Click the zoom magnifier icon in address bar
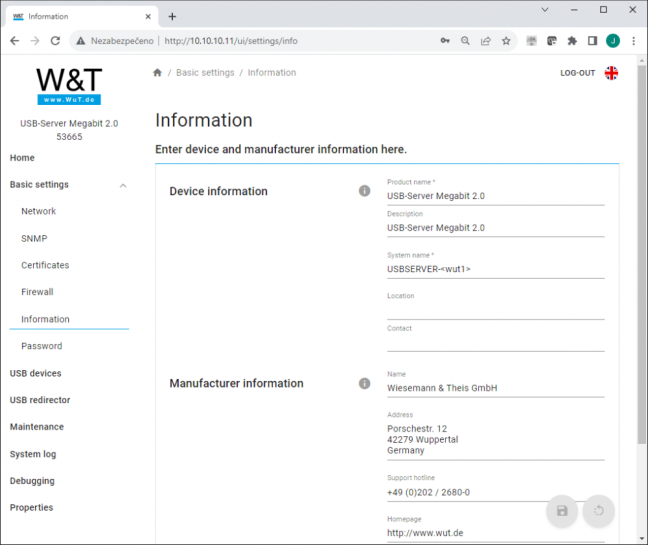 (x=465, y=41)
